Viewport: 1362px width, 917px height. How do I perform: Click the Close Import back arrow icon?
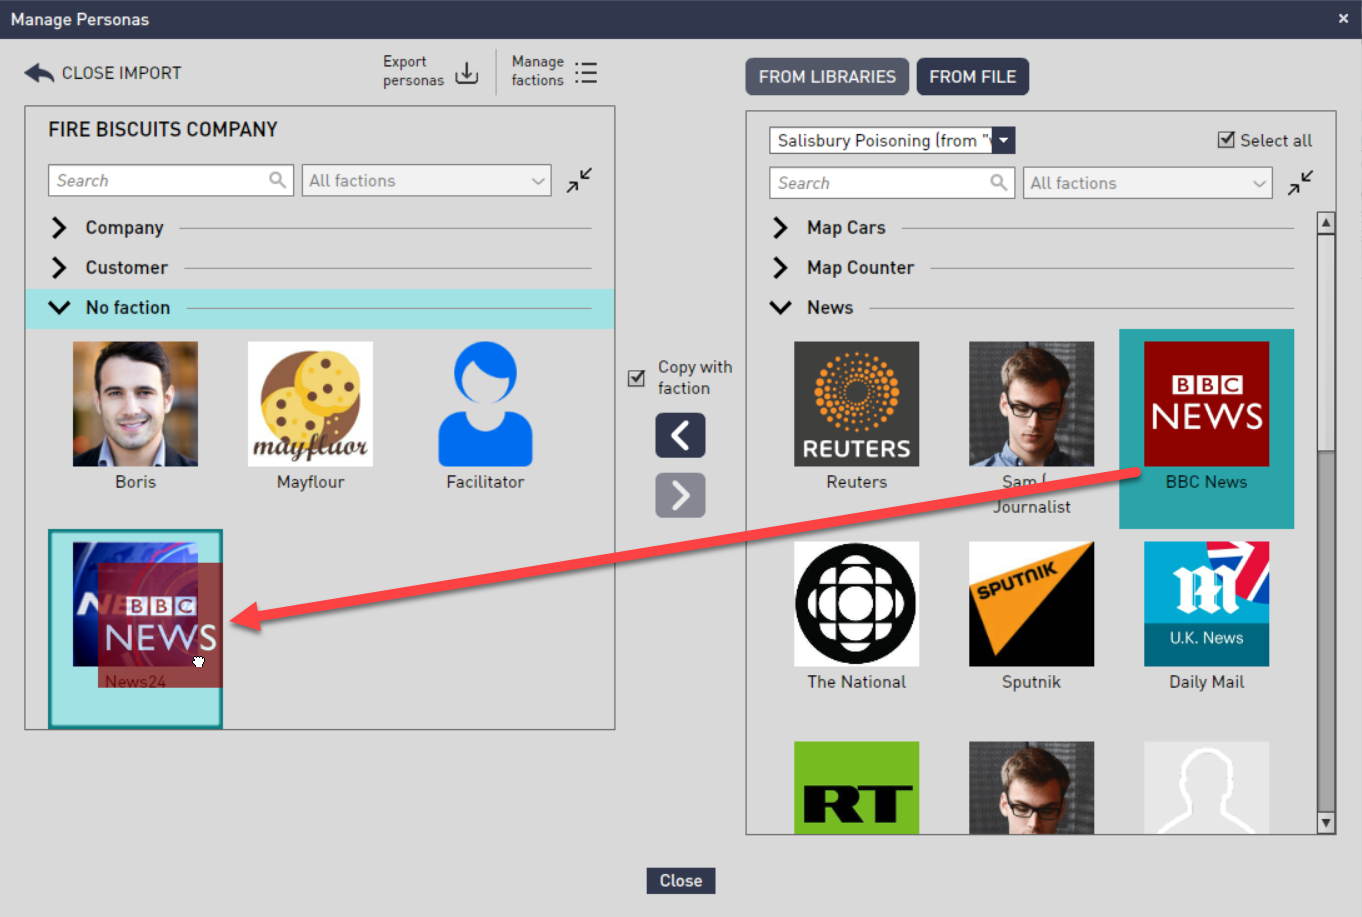pyautogui.click(x=39, y=73)
